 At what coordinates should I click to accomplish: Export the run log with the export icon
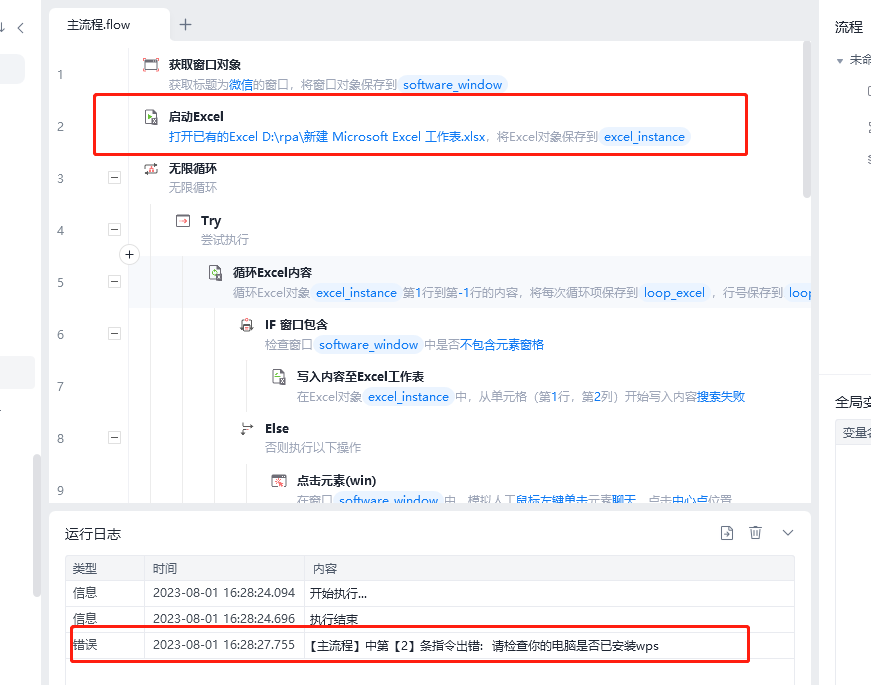pos(727,533)
